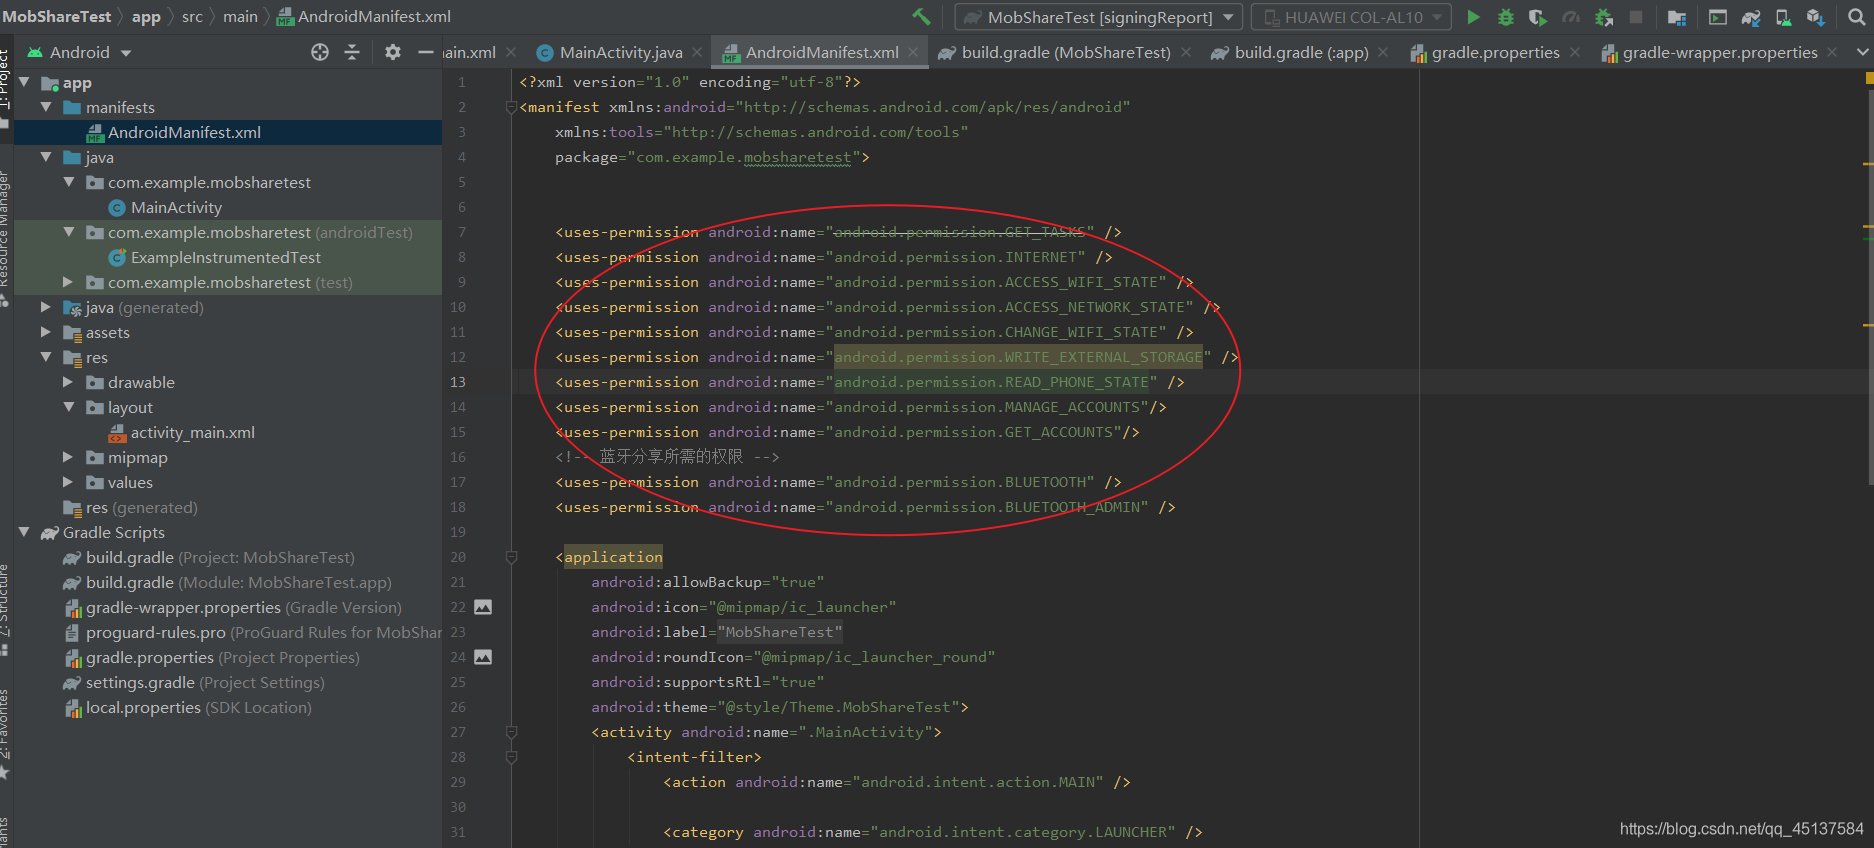The image size is (1874, 848).
Task: Attach debugger to Android process icon
Action: (1604, 17)
